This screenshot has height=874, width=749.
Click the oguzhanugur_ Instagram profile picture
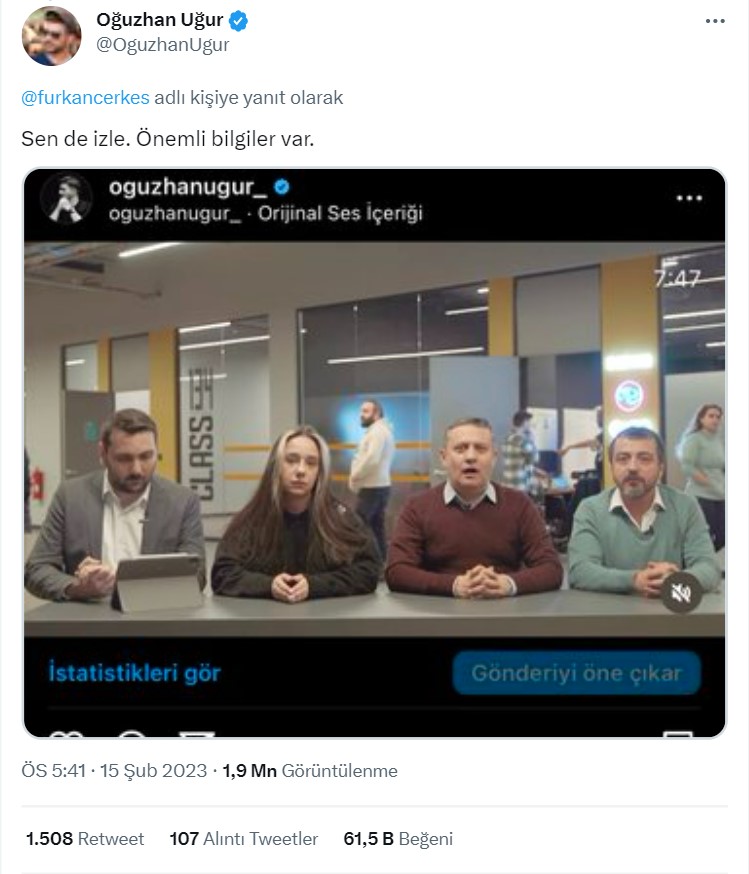pos(66,199)
